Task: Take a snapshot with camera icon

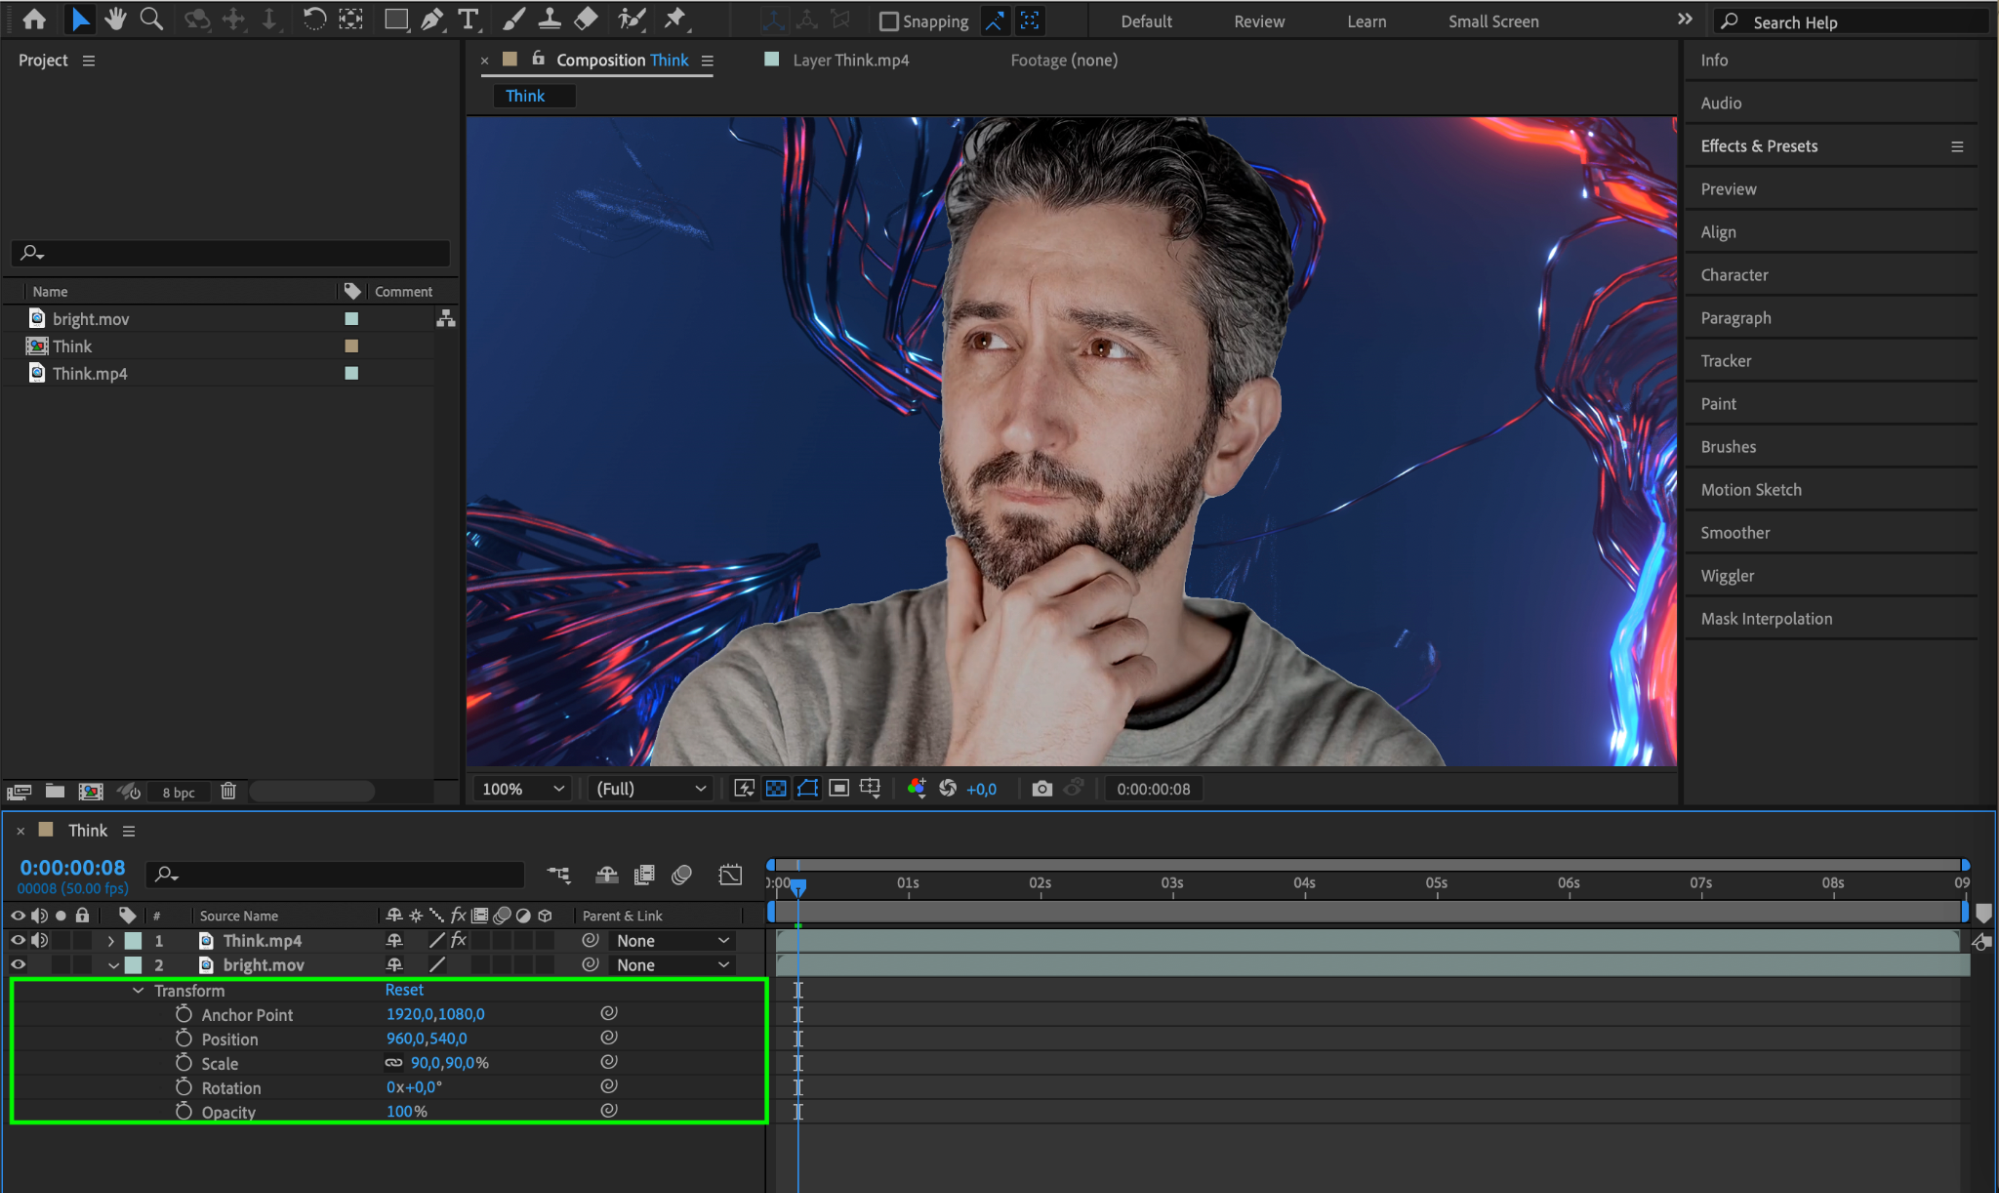Action: (x=1042, y=789)
